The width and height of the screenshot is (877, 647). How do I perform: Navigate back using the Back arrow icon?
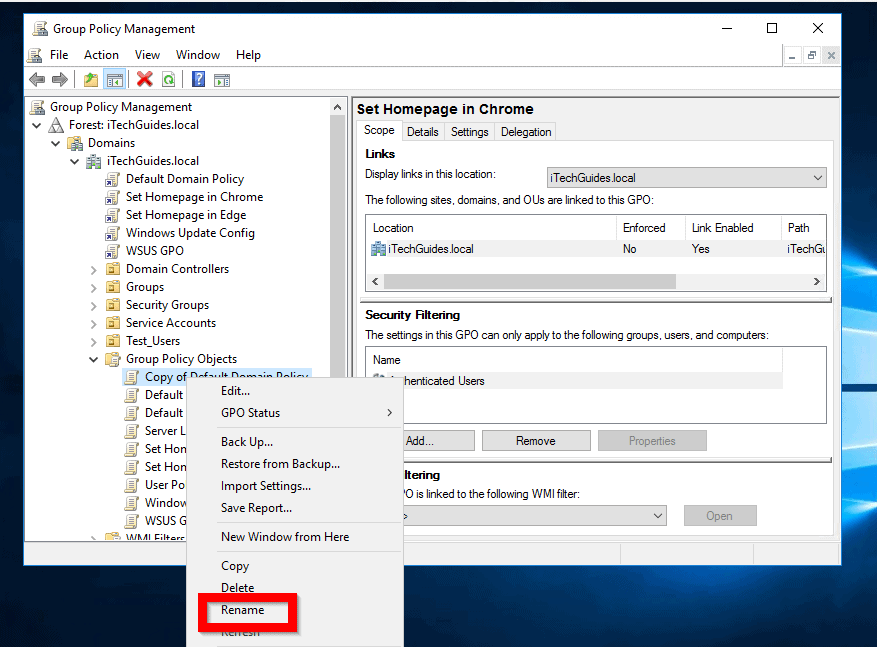(36, 79)
